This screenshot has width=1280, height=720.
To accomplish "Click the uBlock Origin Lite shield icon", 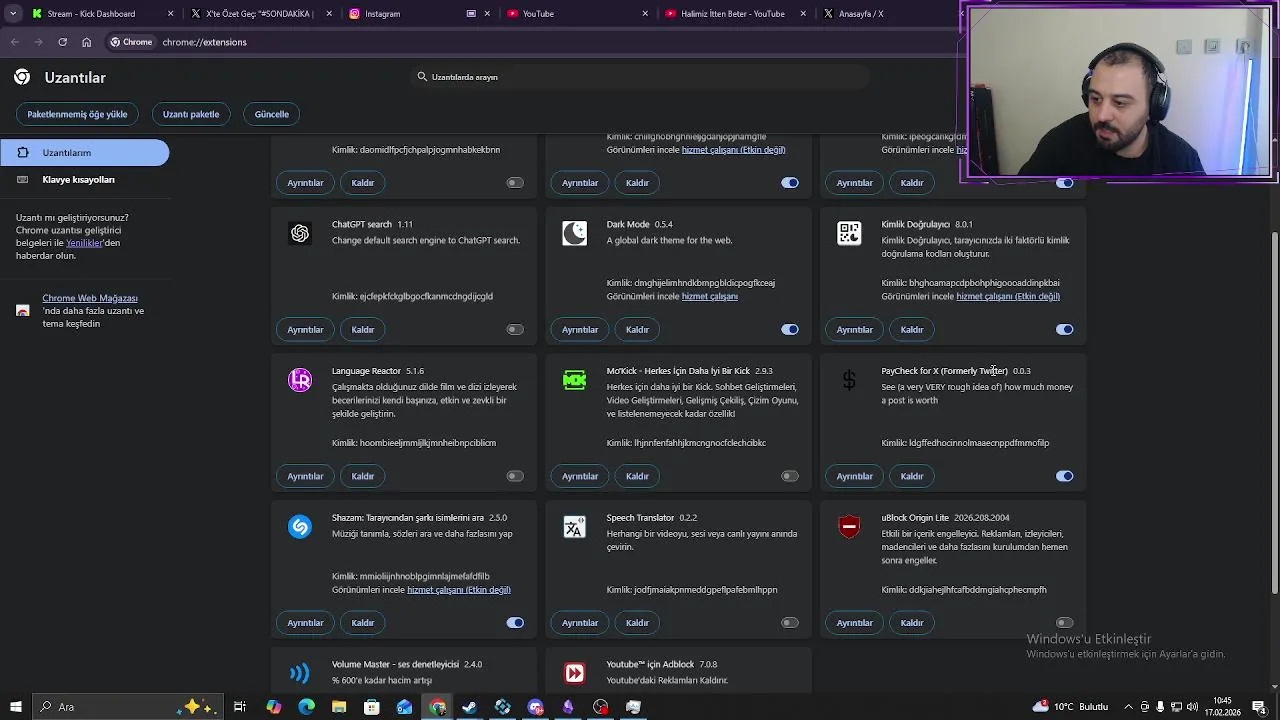I will [x=849, y=527].
